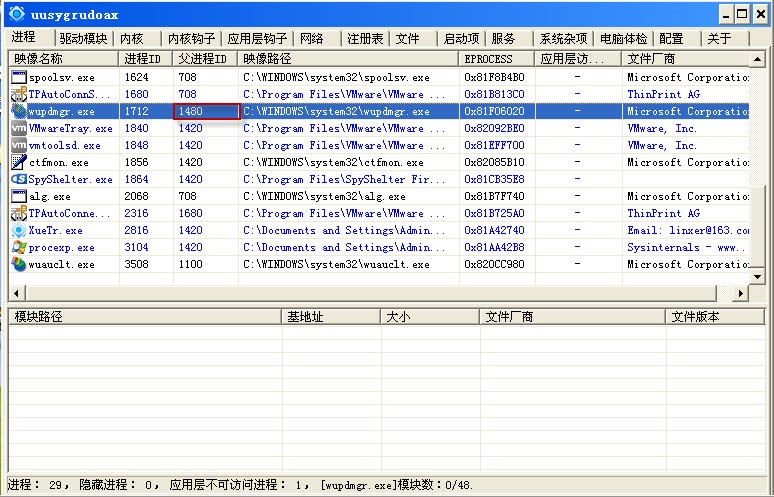Click the TPAutoConnS process icon
Image resolution: width=774 pixels, height=497 pixels.
pyautogui.click(x=19, y=94)
